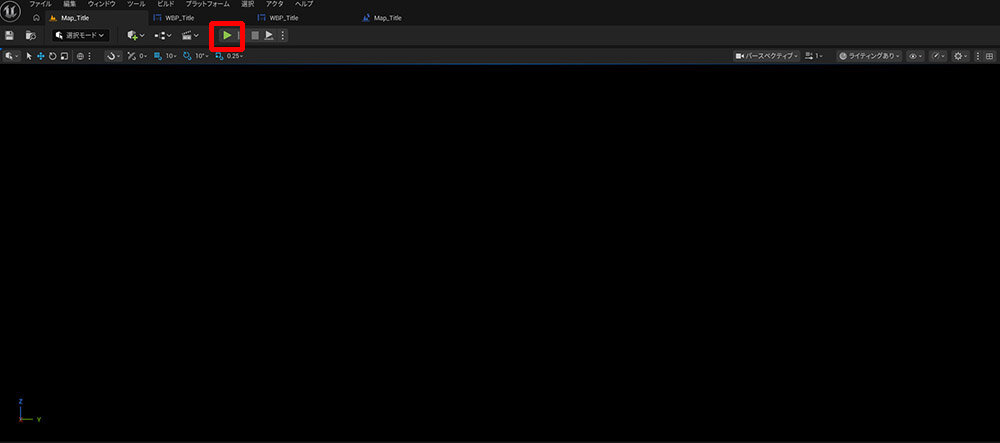This screenshot has height=443, width=1000.
Task: Click the Stop play button
Action: coord(255,35)
